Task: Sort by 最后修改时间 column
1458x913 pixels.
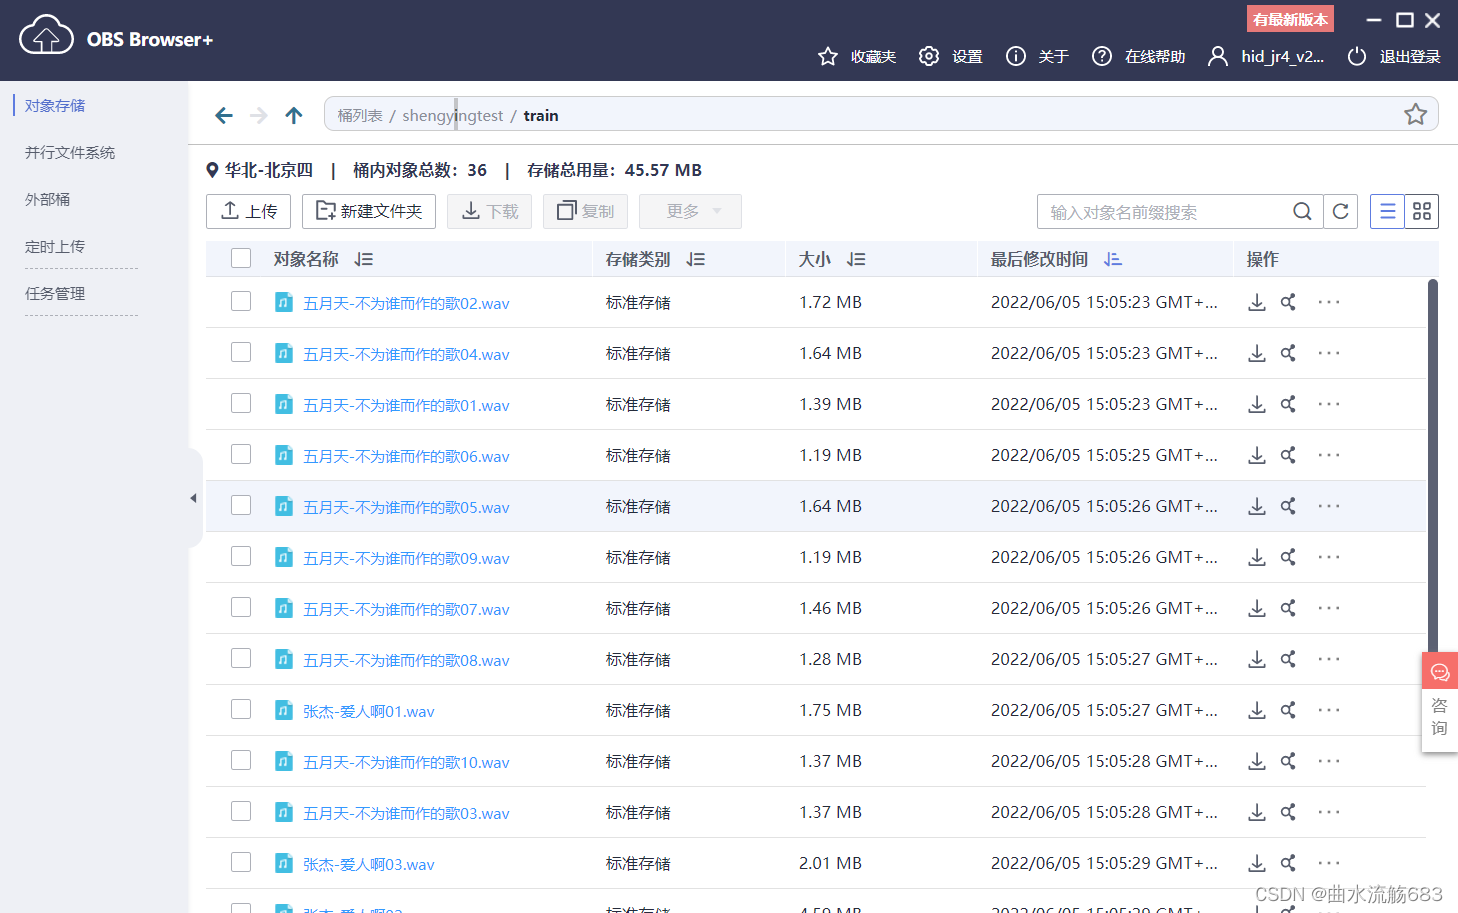Action: (1113, 259)
